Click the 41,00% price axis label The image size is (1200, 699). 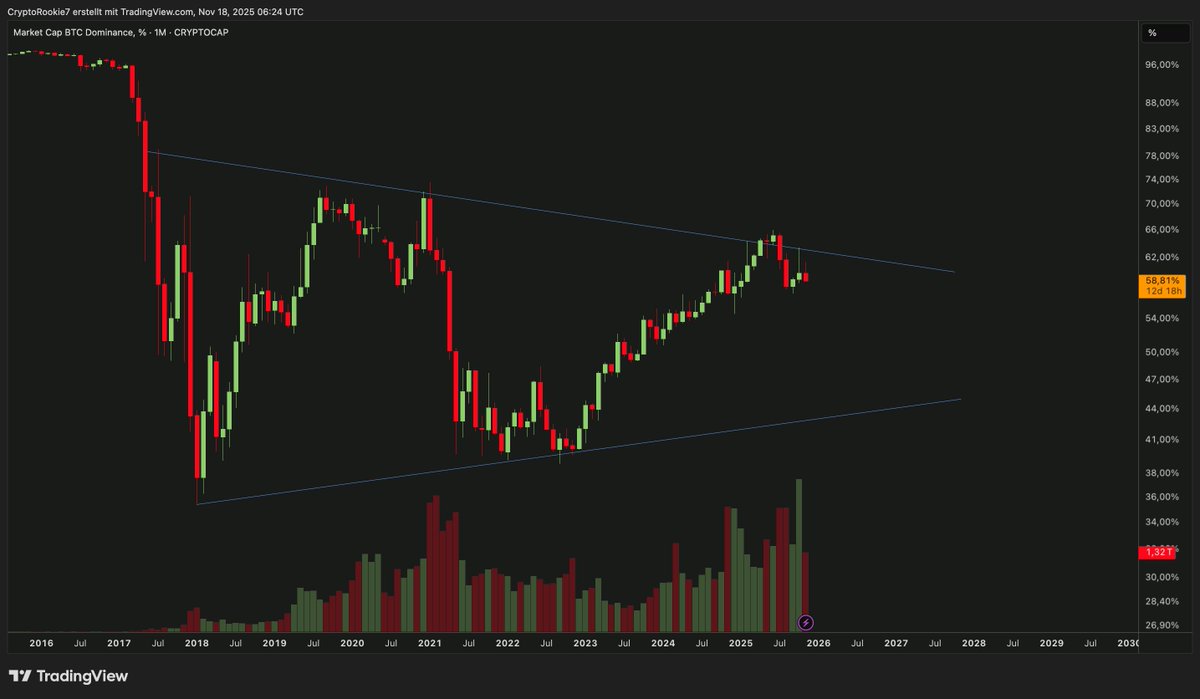(x=1163, y=440)
